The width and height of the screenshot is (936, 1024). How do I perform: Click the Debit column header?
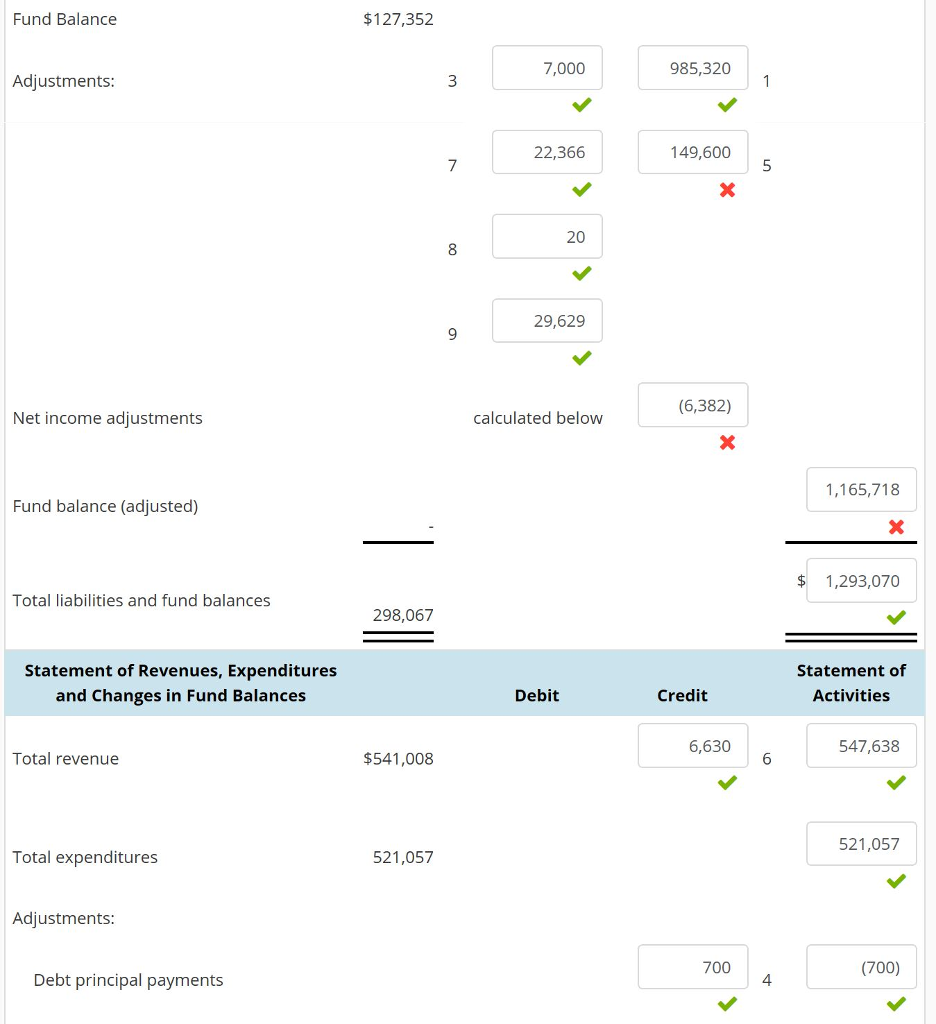[537, 695]
